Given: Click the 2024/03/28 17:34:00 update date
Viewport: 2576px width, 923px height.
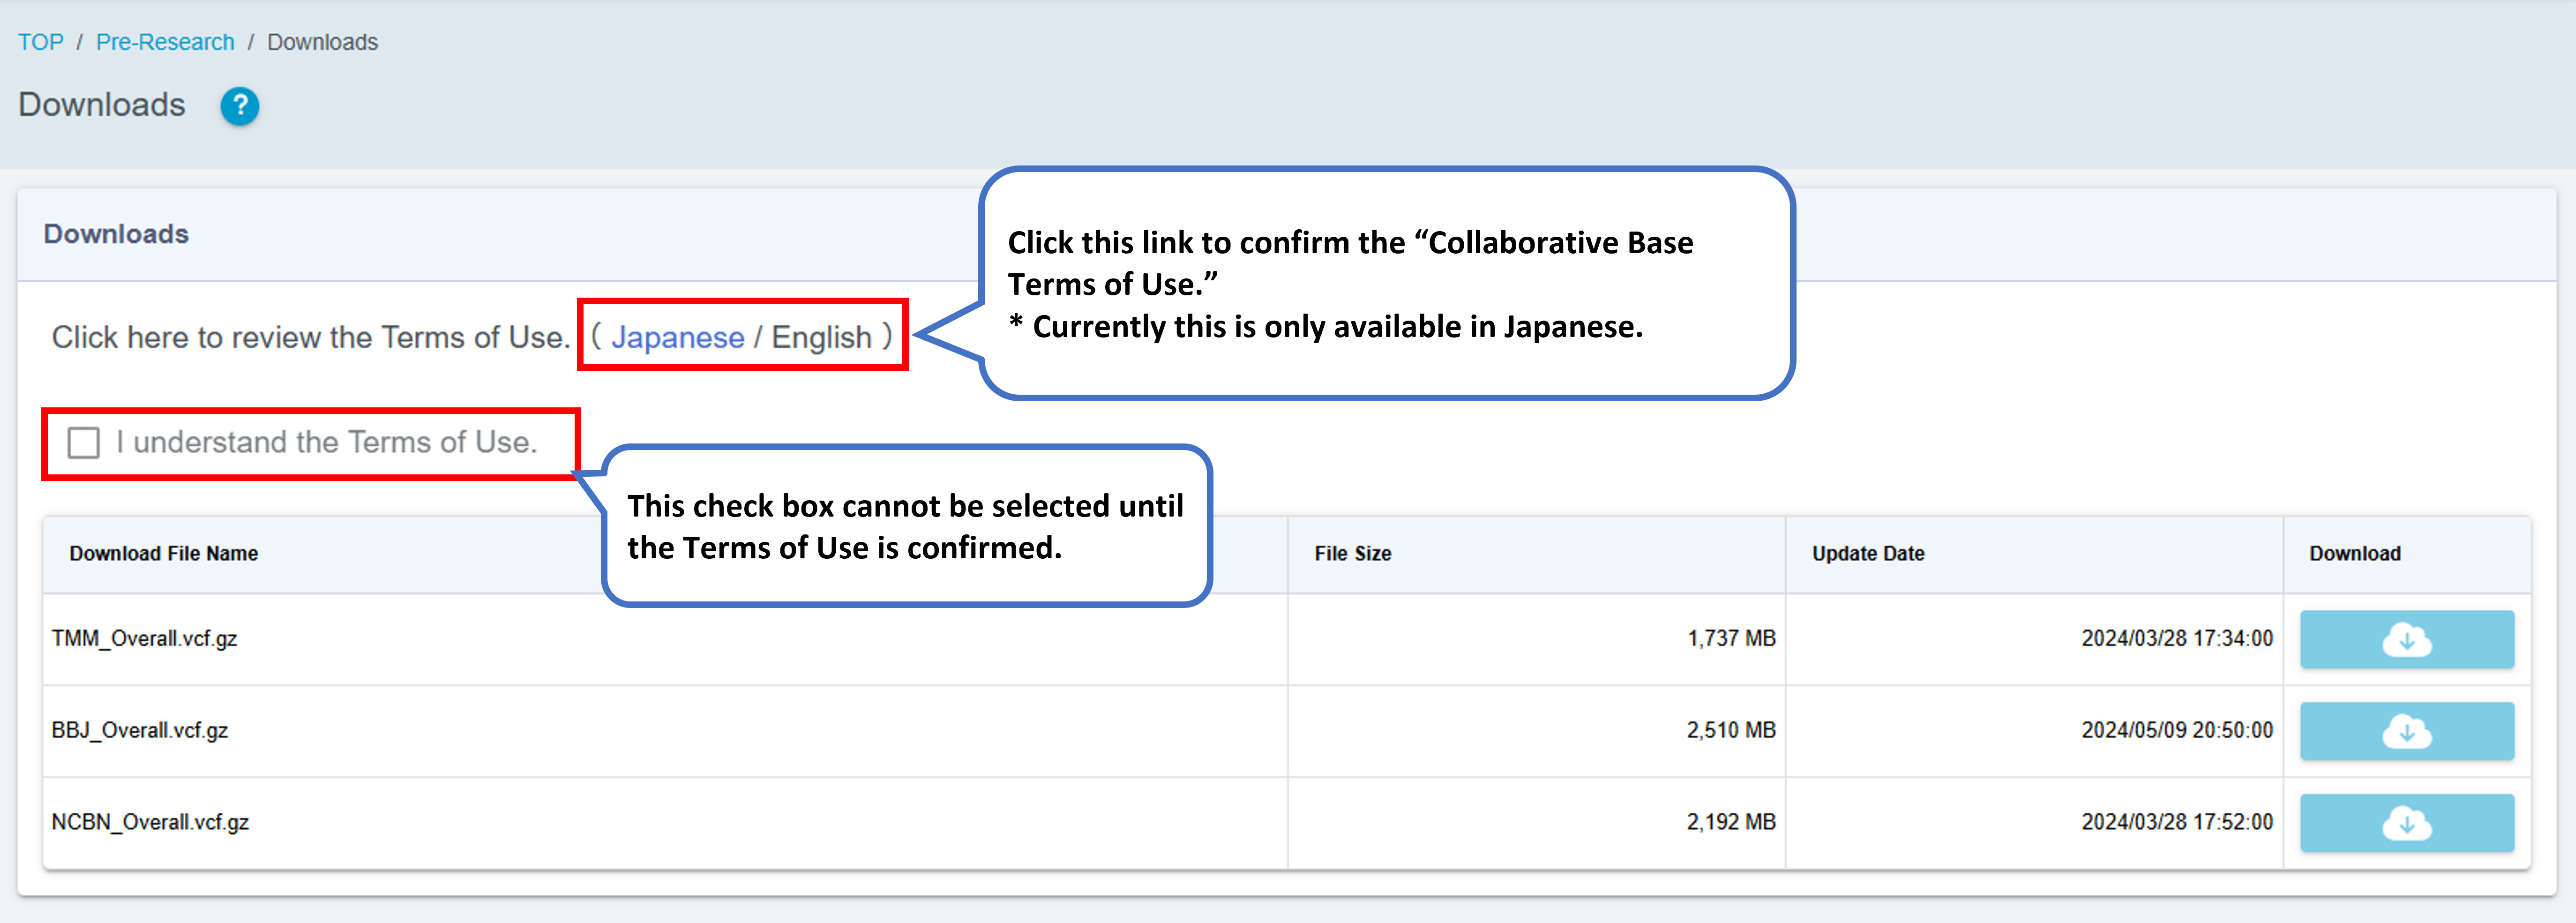Looking at the screenshot, I should [2177, 638].
